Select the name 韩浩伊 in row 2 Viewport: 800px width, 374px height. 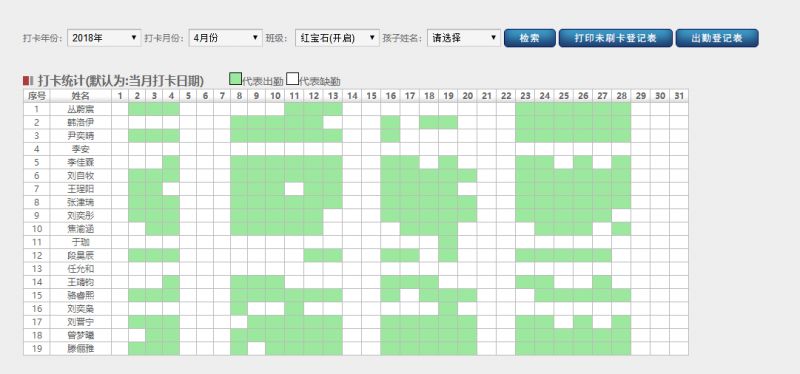(x=81, y=122)
